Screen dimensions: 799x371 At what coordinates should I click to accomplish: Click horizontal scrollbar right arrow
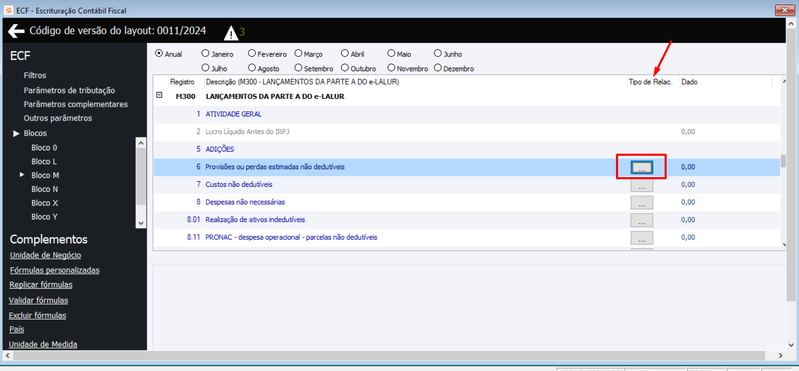click(x=780, y=355)
